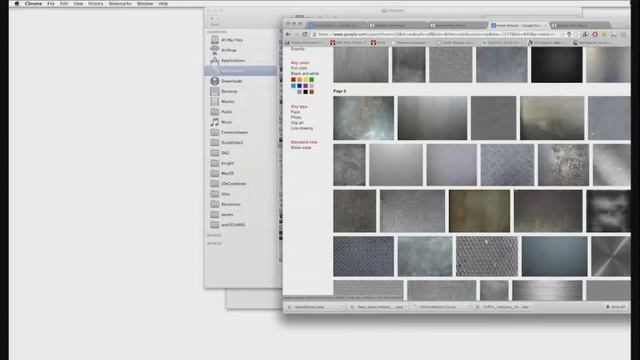The height and width of the screenshot is (360, 640).
Task: Pick the orange color filter swatch
Action: pos(299,80)
